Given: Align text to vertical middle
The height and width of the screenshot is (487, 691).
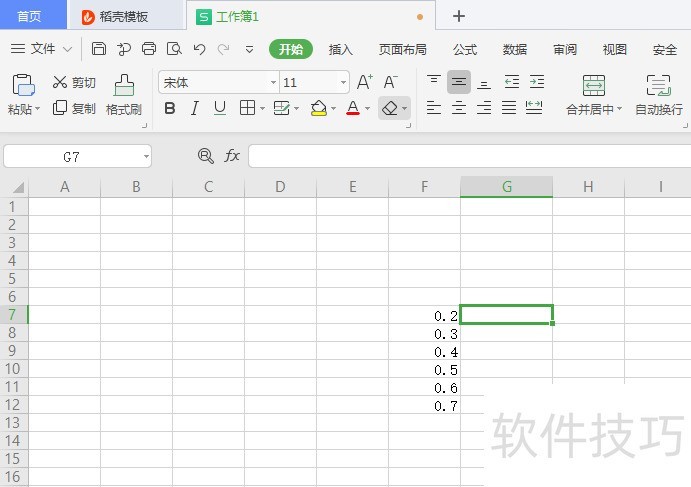Looking at the screenshot, I should (x=459, y=82).
